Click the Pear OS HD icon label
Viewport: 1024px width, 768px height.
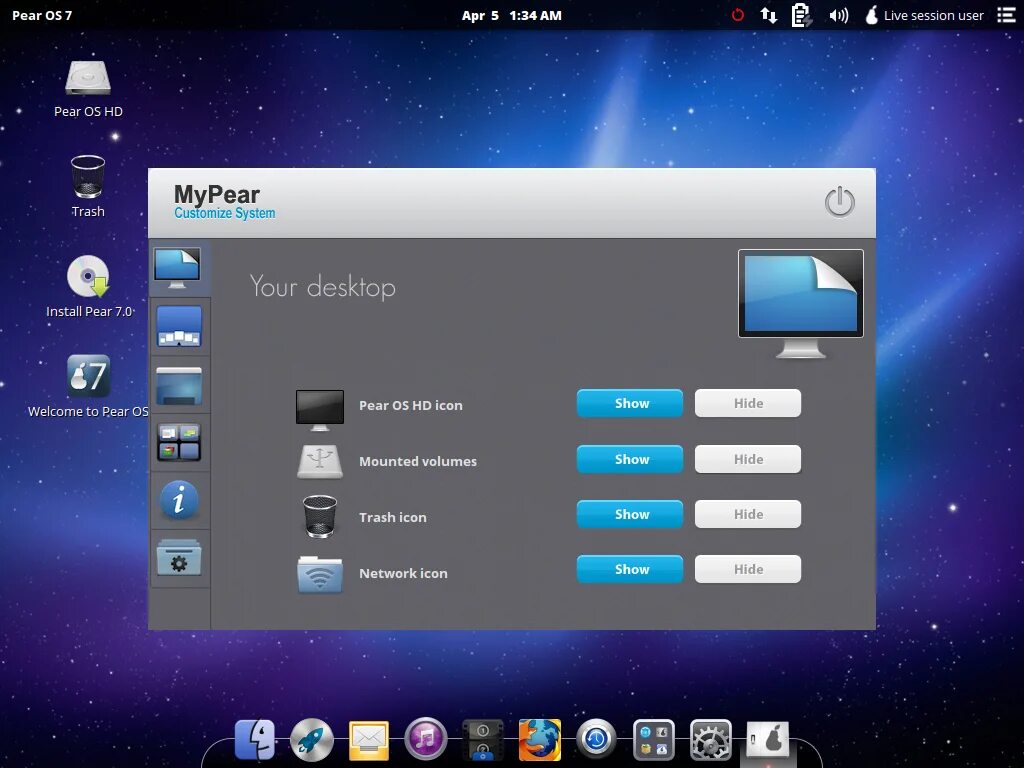point(411,406)
